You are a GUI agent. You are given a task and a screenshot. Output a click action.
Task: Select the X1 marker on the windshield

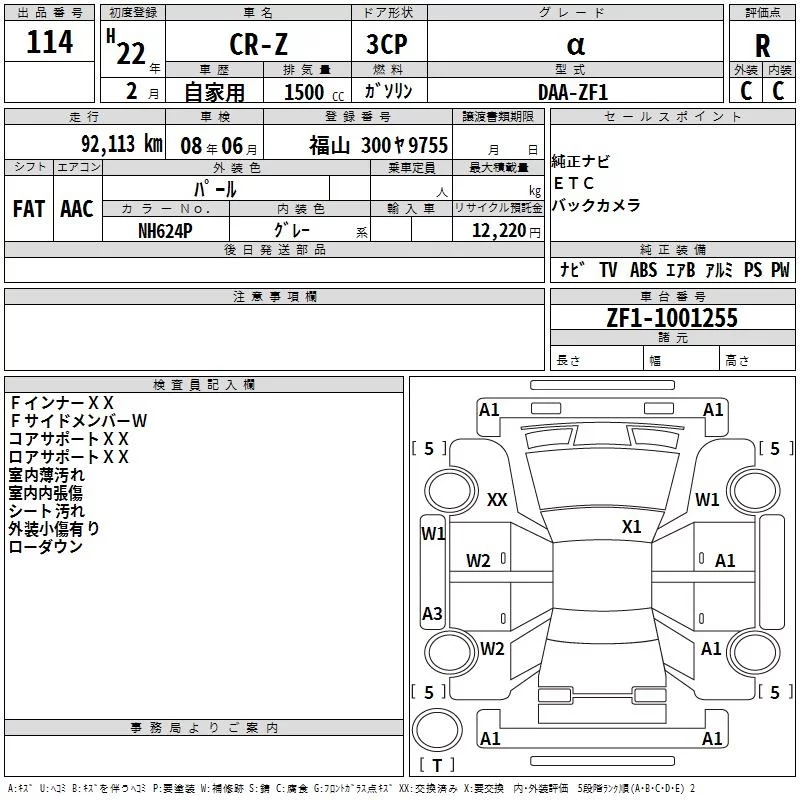pos(632,527)
